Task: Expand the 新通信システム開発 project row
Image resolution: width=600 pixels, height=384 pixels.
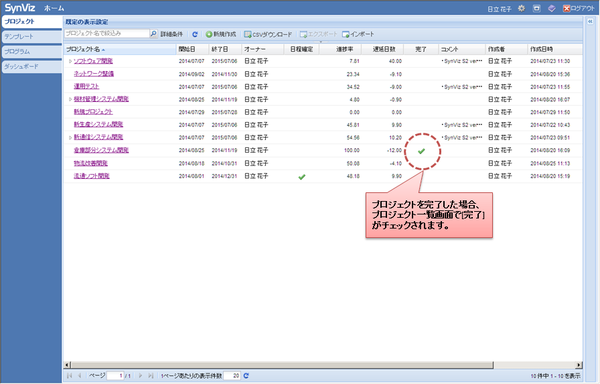Action: tap(70, 137)
